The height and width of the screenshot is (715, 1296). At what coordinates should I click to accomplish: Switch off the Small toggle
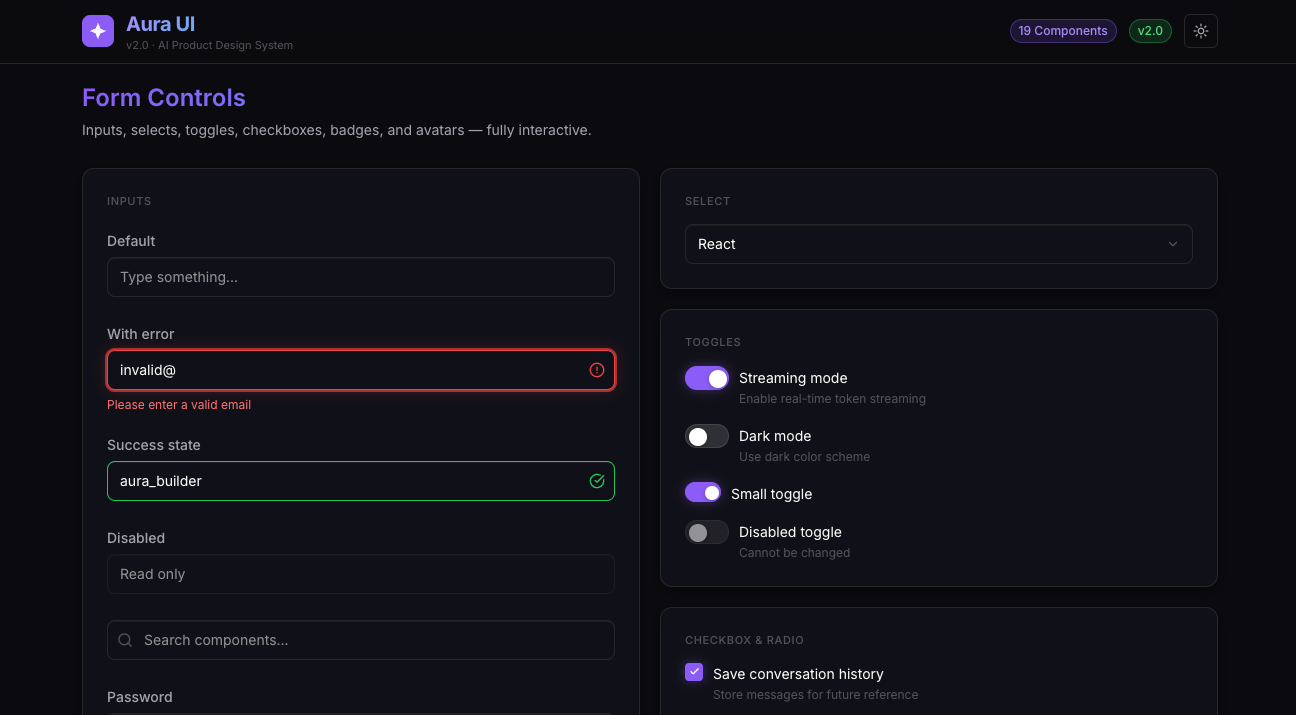[x=703, y=493]
